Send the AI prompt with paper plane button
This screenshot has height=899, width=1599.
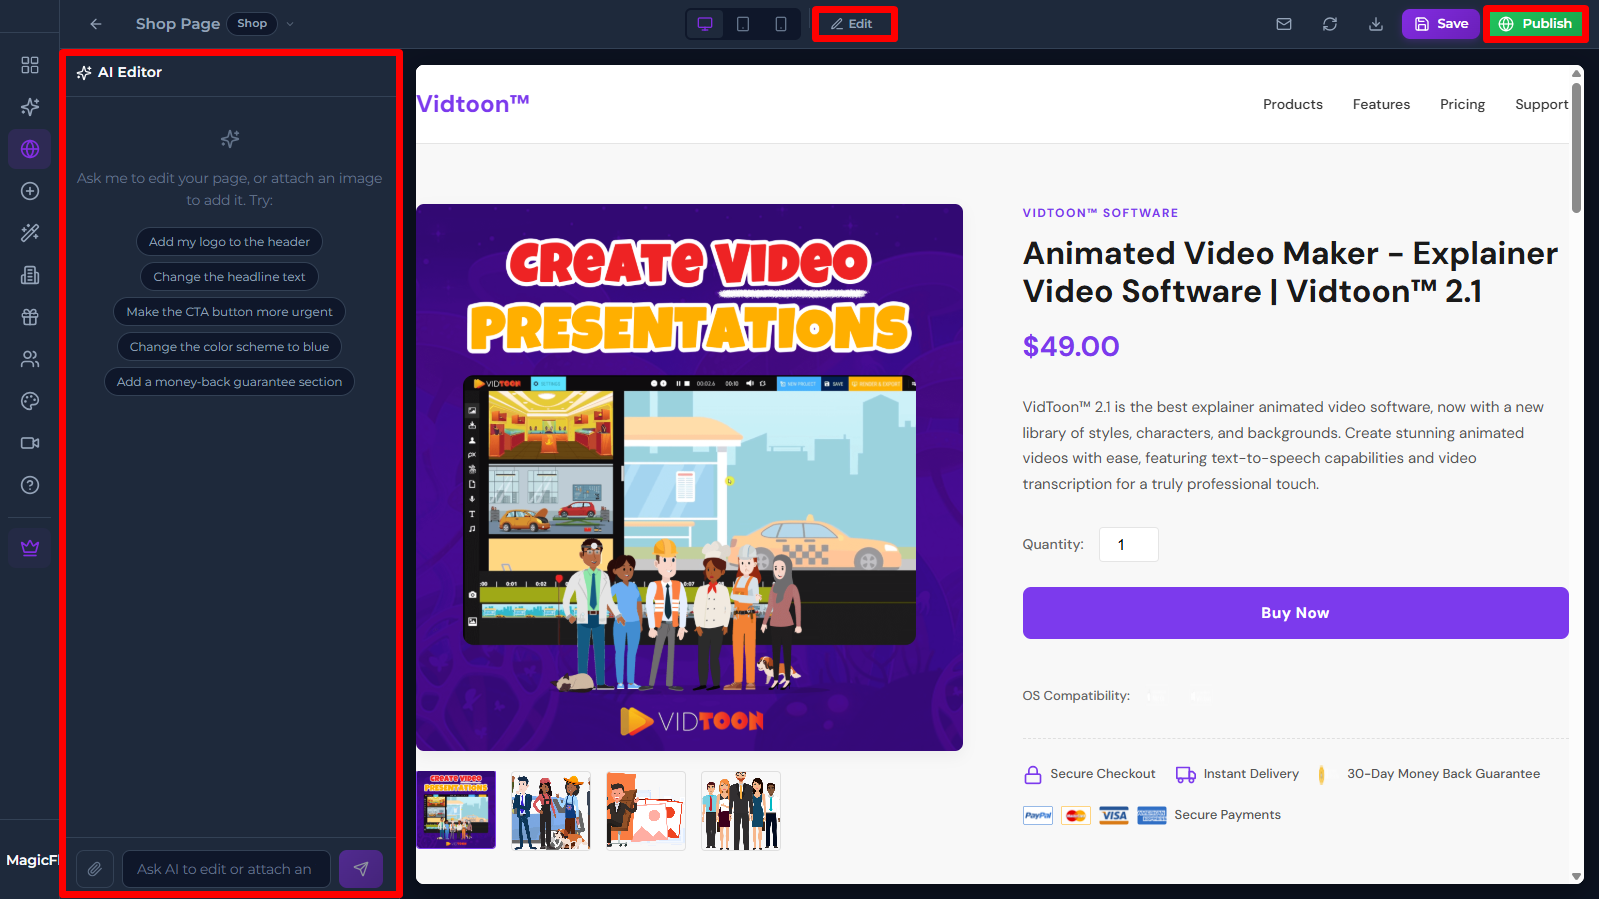[x=361, y=869]
